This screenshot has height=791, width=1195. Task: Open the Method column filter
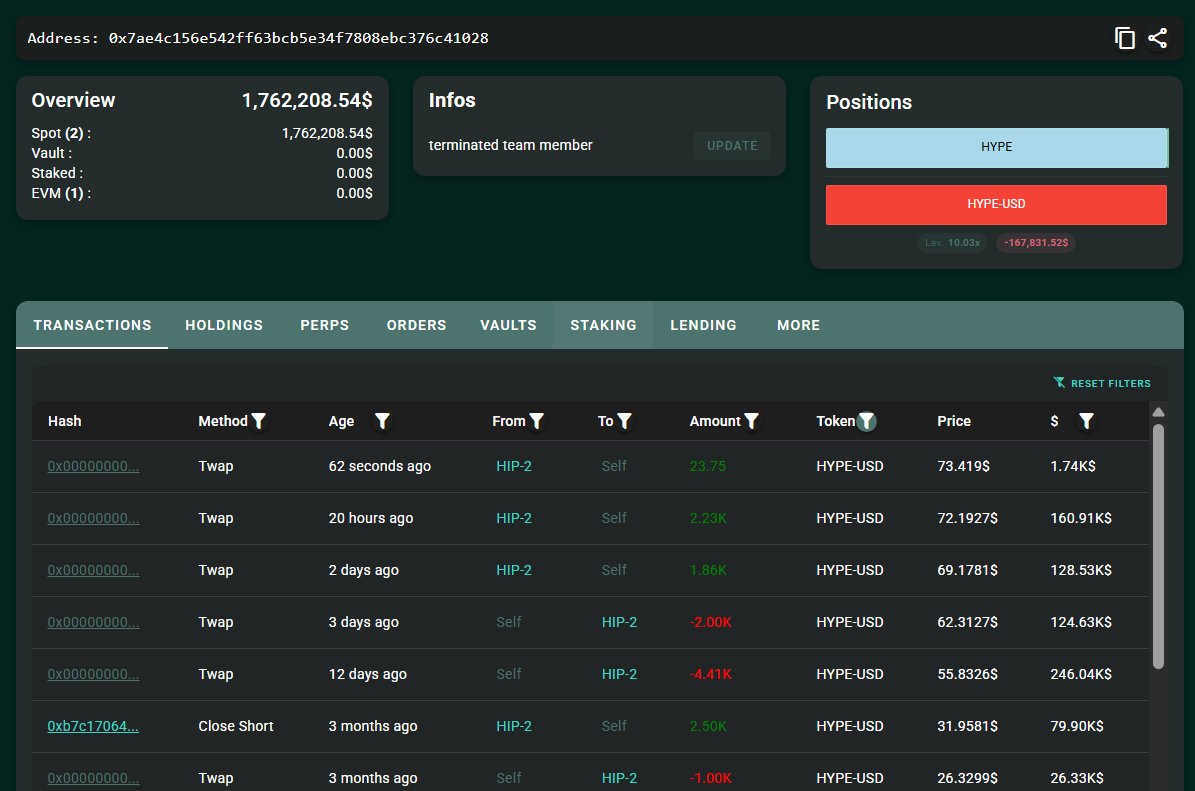[x=259, y=421]
